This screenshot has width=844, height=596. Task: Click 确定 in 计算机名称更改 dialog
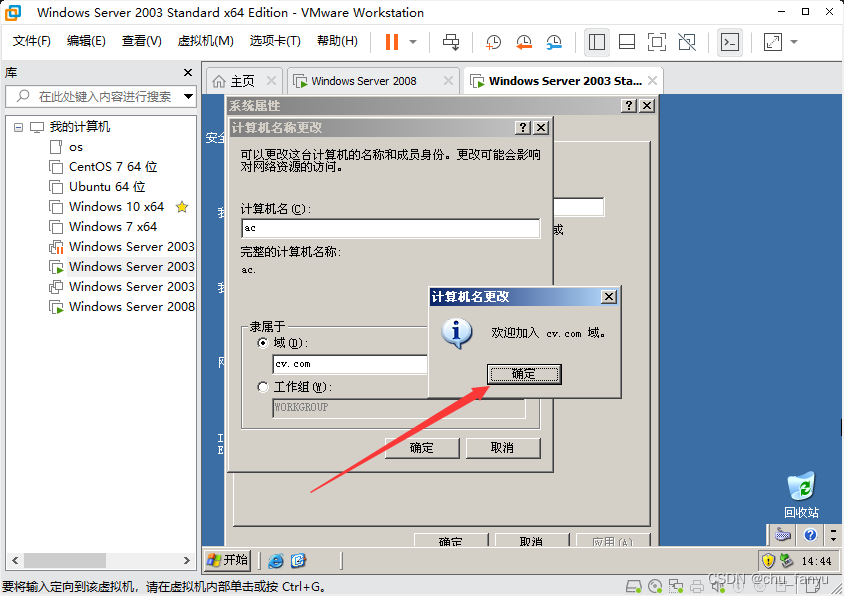click(x=422, y=448)
